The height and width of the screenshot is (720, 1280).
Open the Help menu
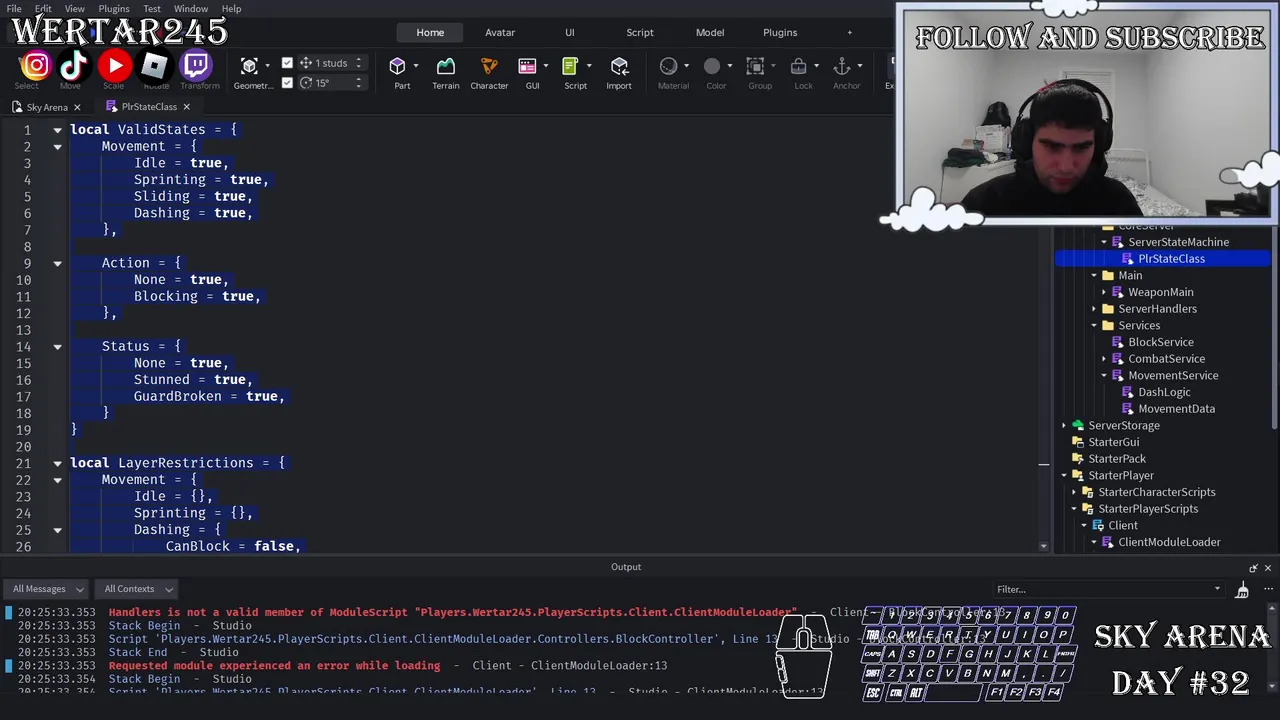pyautogui.click(x=231, y=9)
